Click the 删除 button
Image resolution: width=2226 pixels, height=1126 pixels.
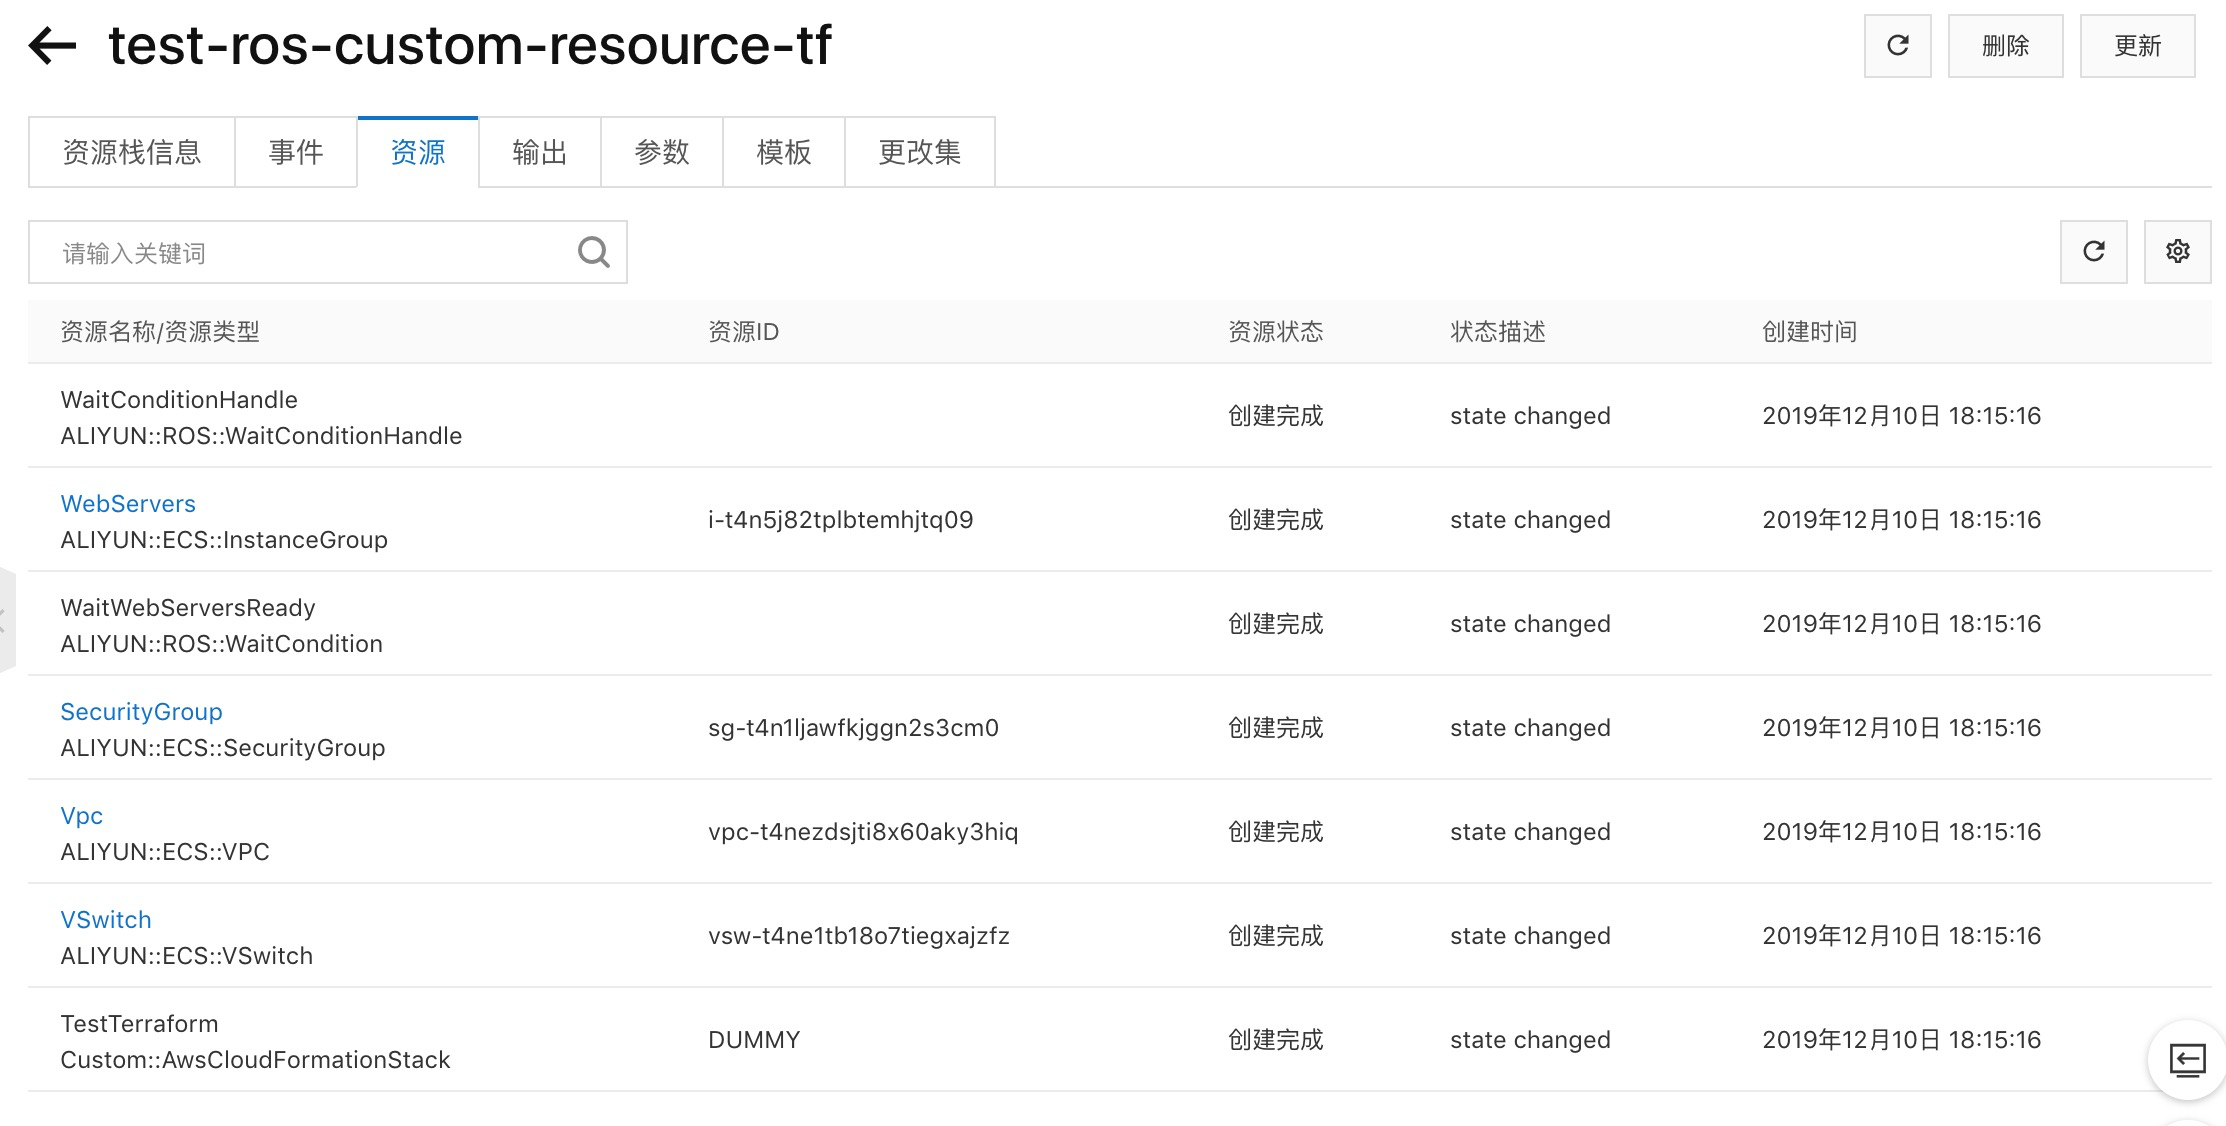[2005, 46]
